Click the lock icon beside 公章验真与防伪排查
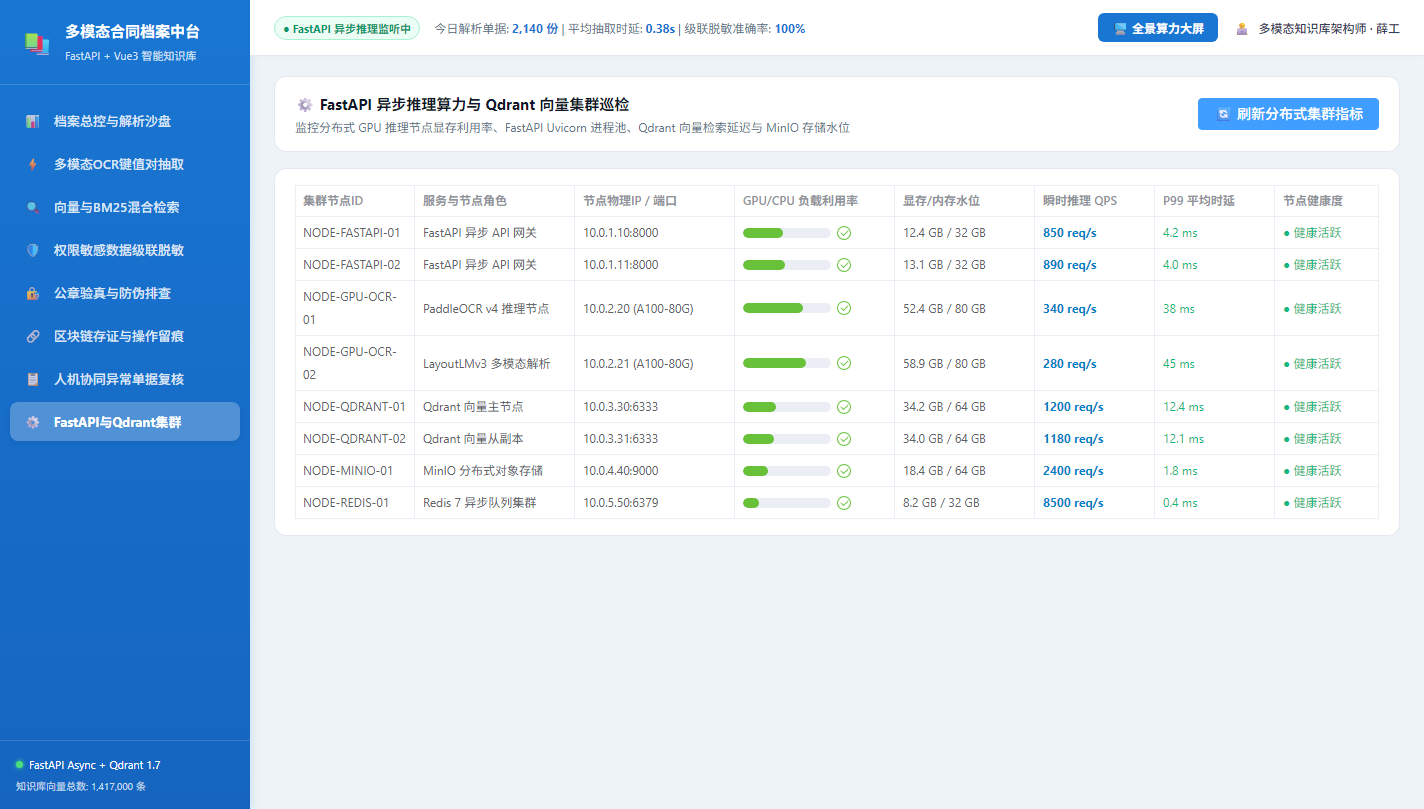Image resolution: width=1424 pixels, height=809 pixels. click(x=33, y=294)
